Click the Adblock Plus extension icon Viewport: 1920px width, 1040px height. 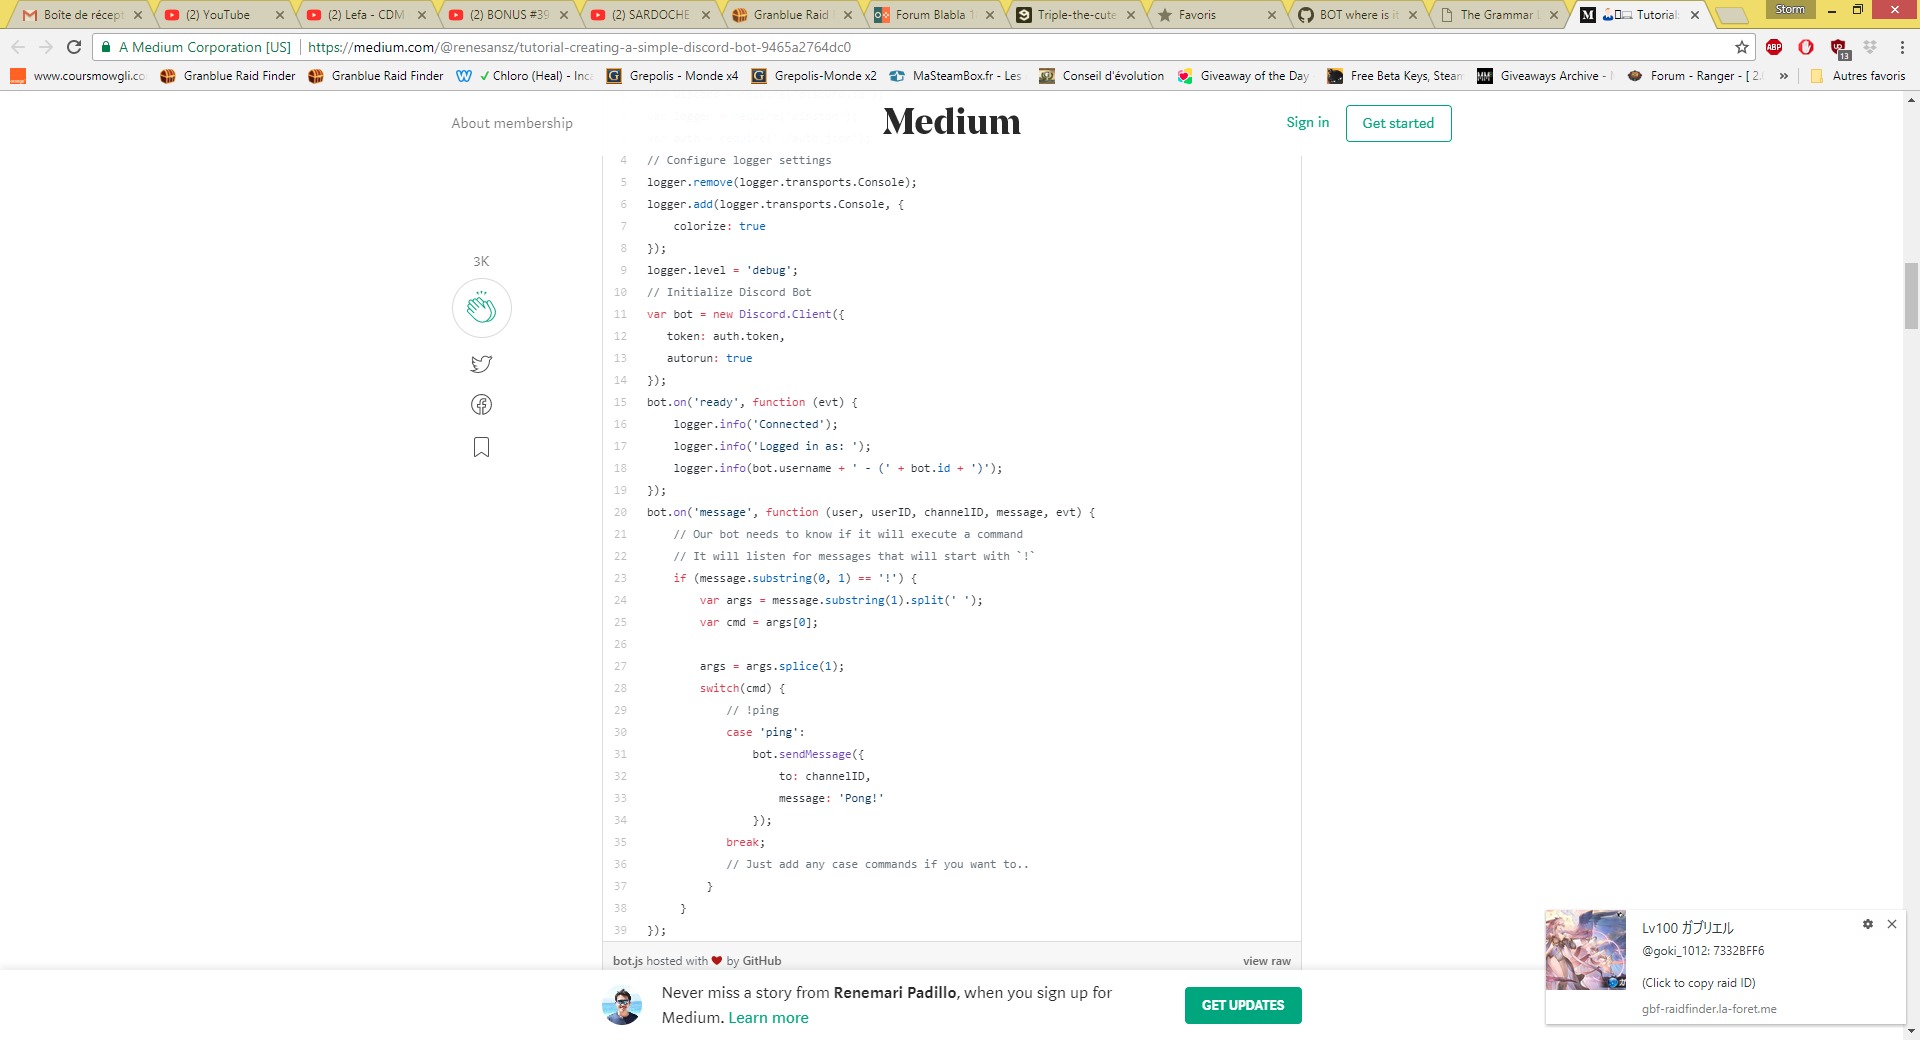click(x=1772, y=46)
